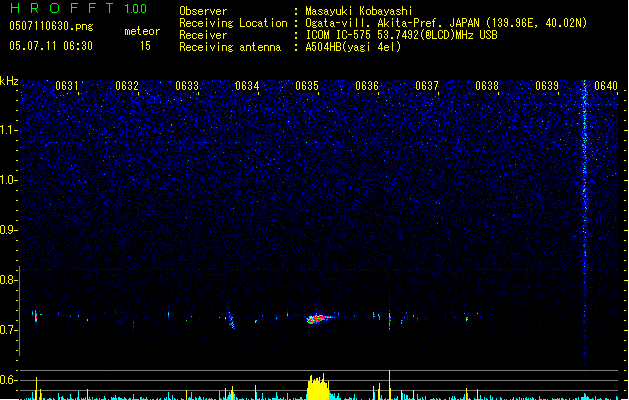This screenshot has height=400, width=629.
Task: Click the Receiving Location label
Action: (233, 23)
